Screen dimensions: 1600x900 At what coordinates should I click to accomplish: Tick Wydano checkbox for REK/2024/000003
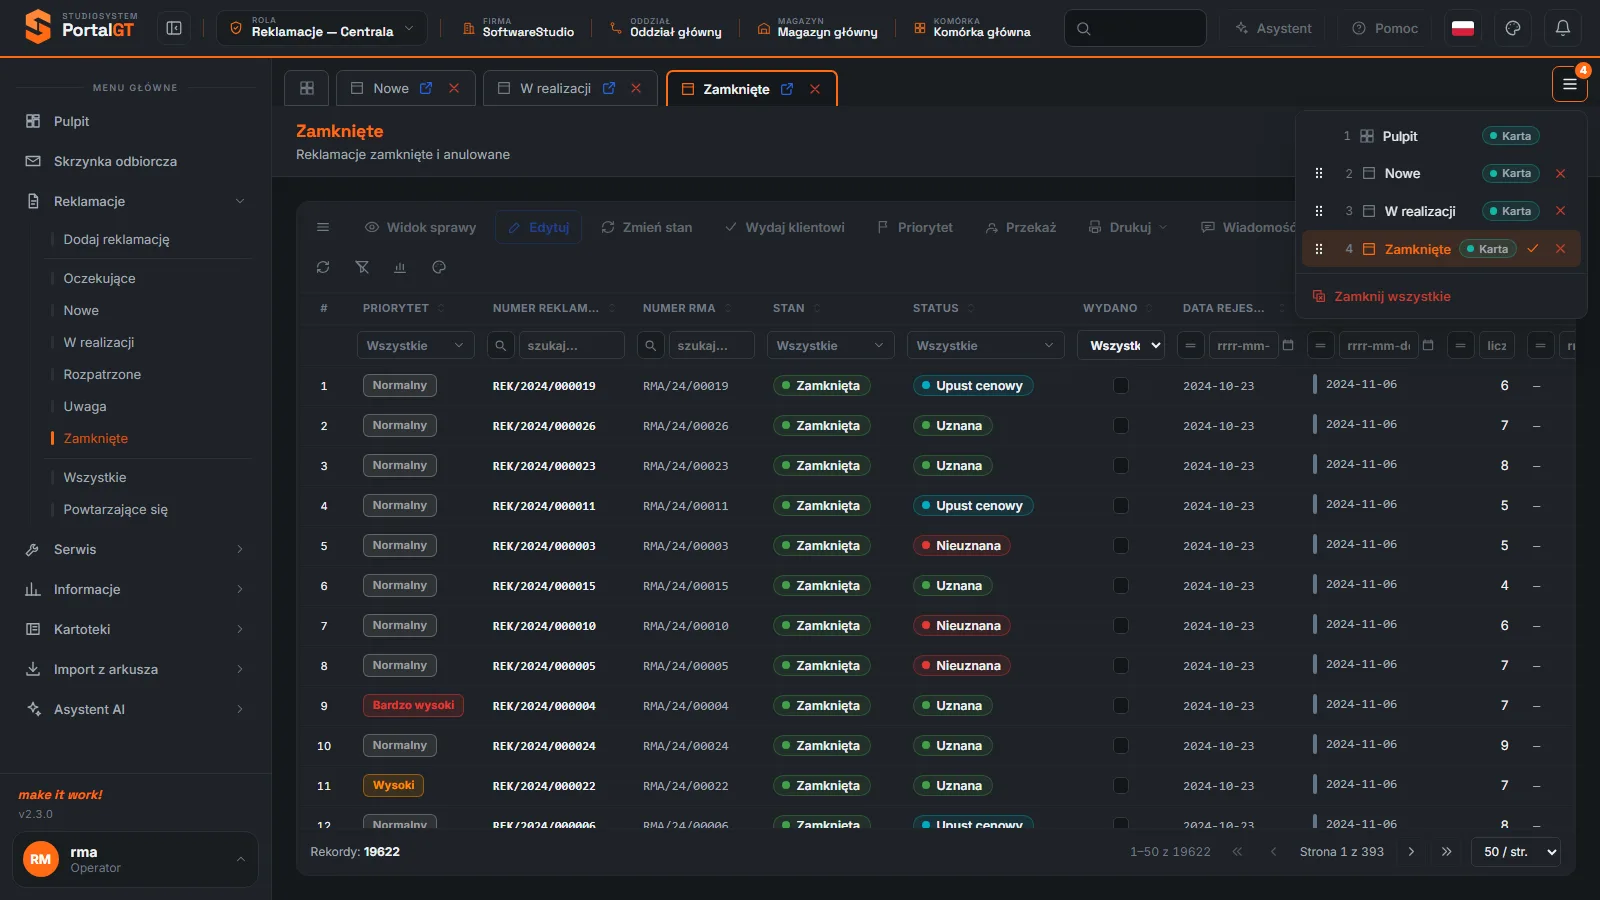pos(1121,546)
